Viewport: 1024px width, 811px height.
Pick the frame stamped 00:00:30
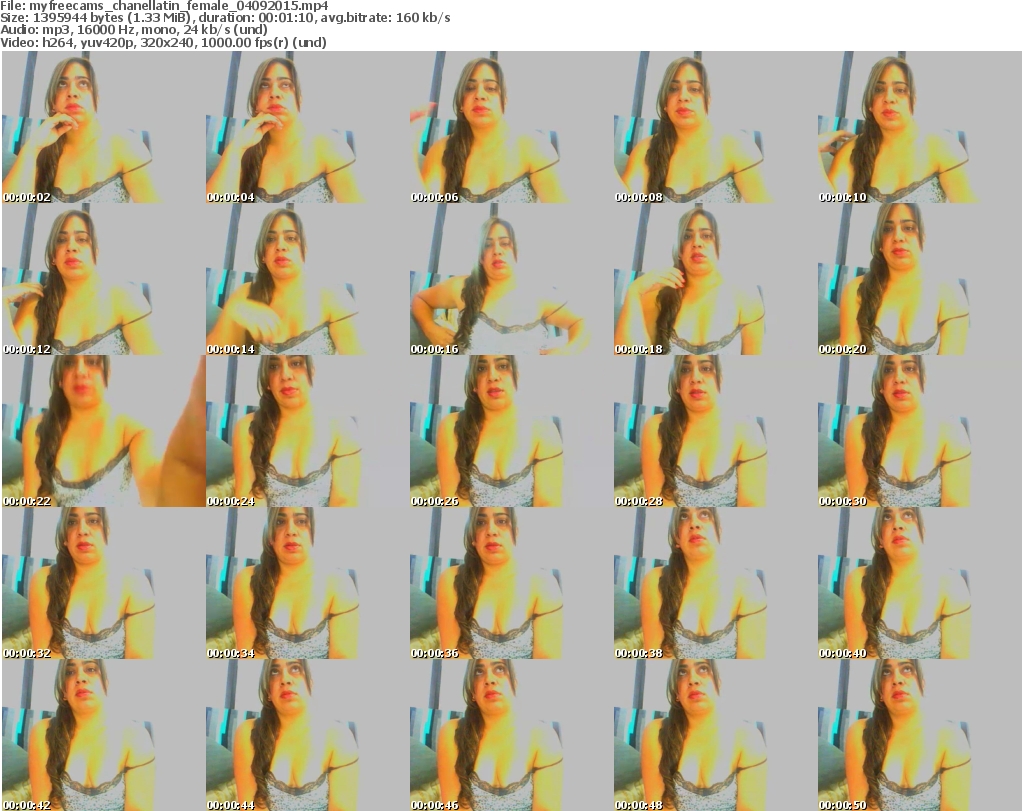919,431
